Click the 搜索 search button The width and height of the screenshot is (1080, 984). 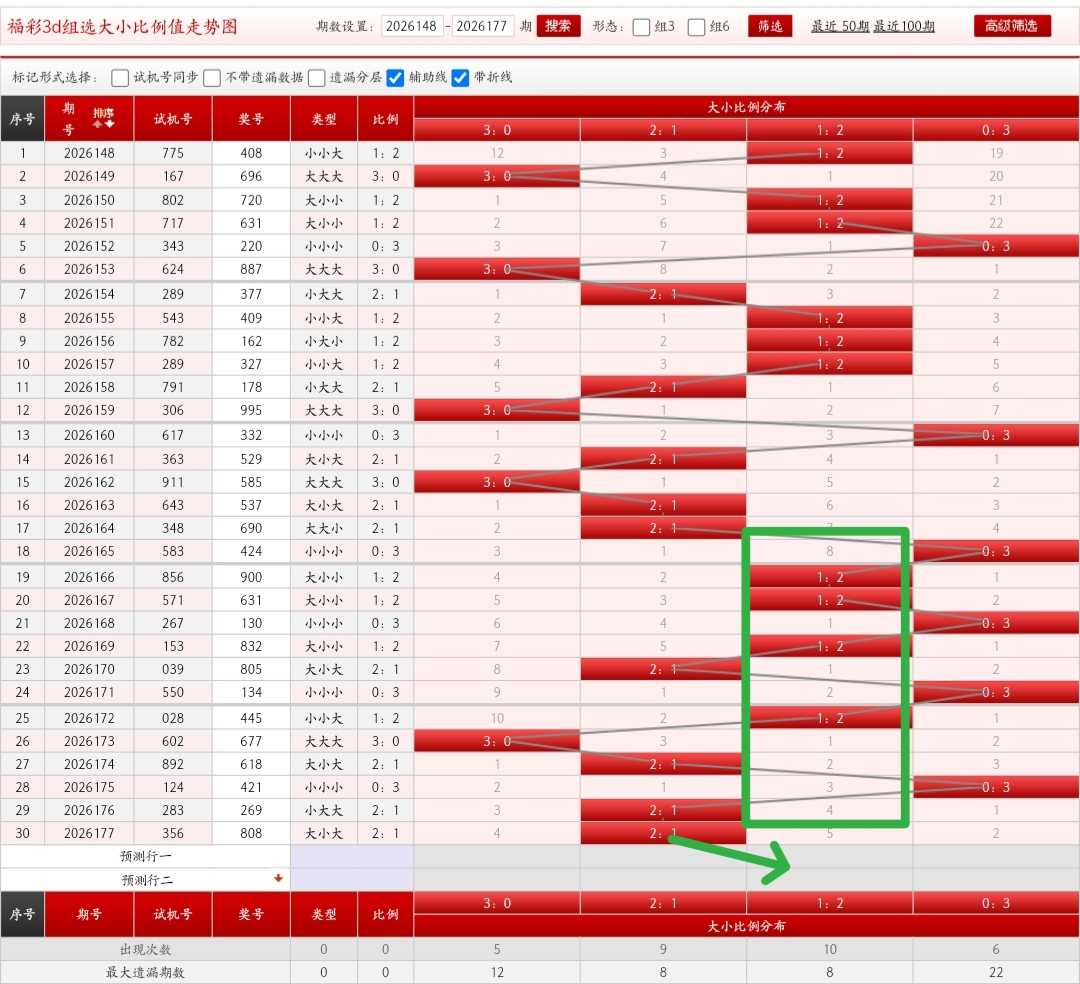pos(558,26)
